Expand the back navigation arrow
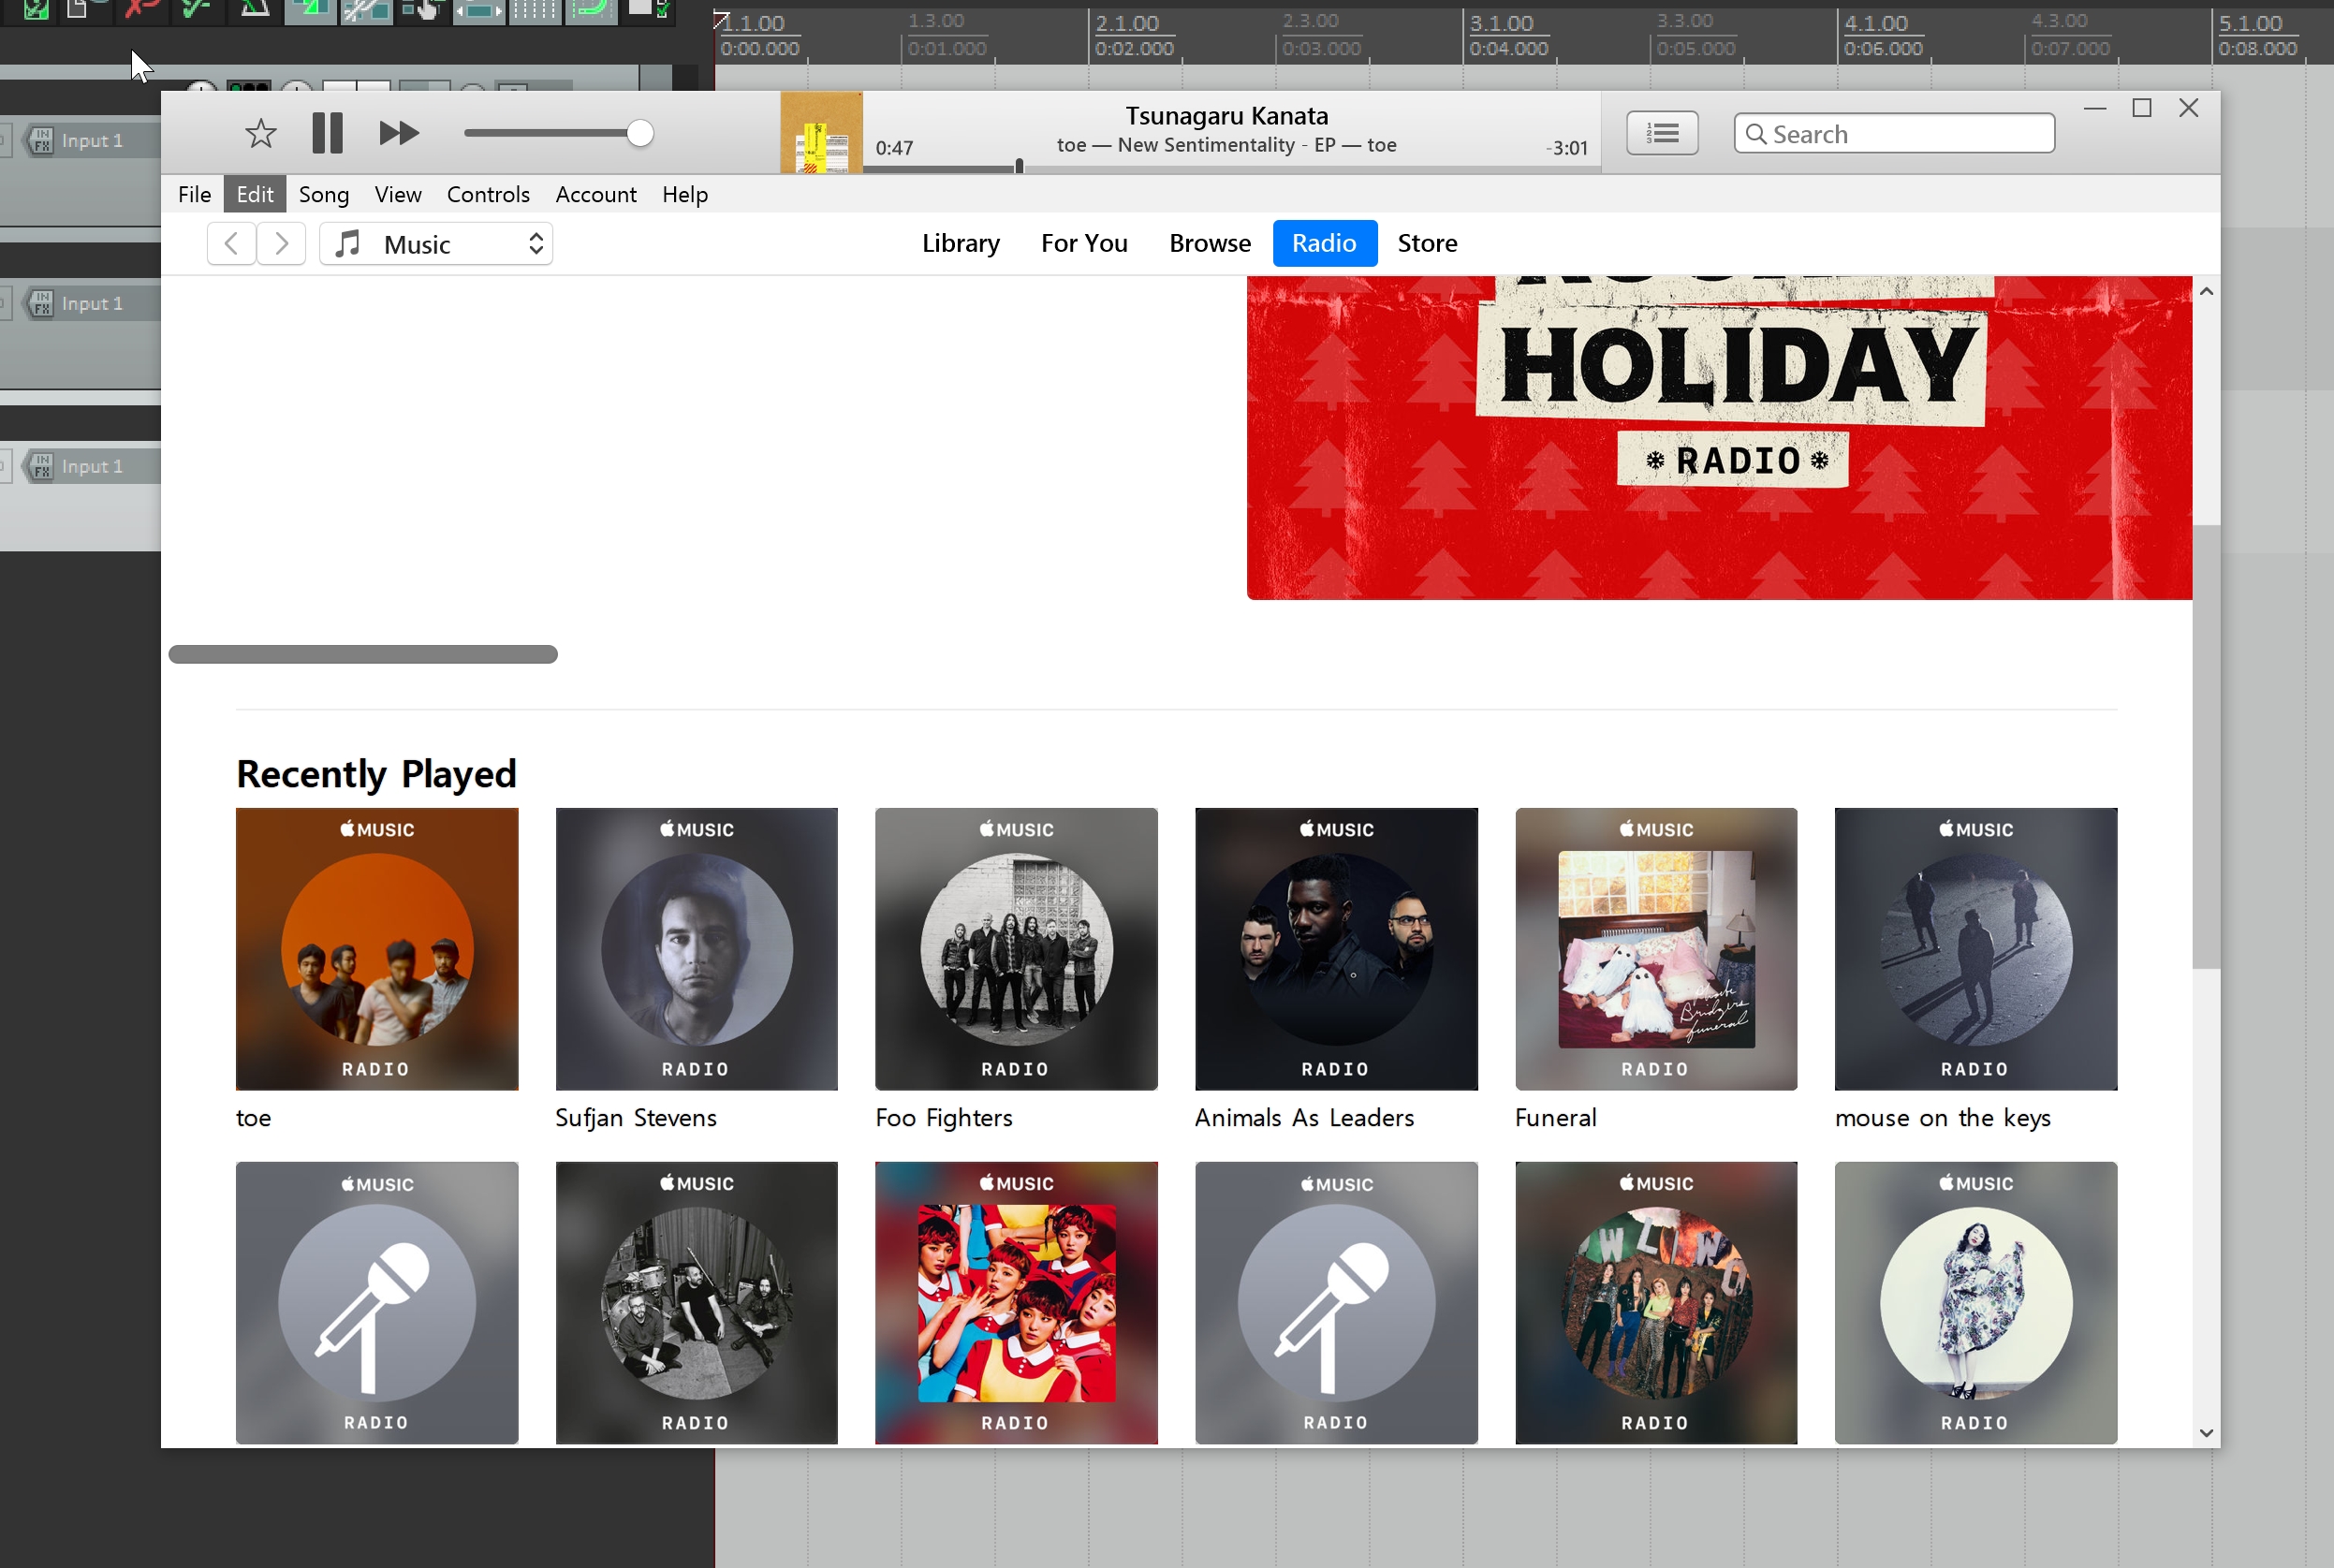Viewport: 2334px width, 1568px height. point(231,242)
